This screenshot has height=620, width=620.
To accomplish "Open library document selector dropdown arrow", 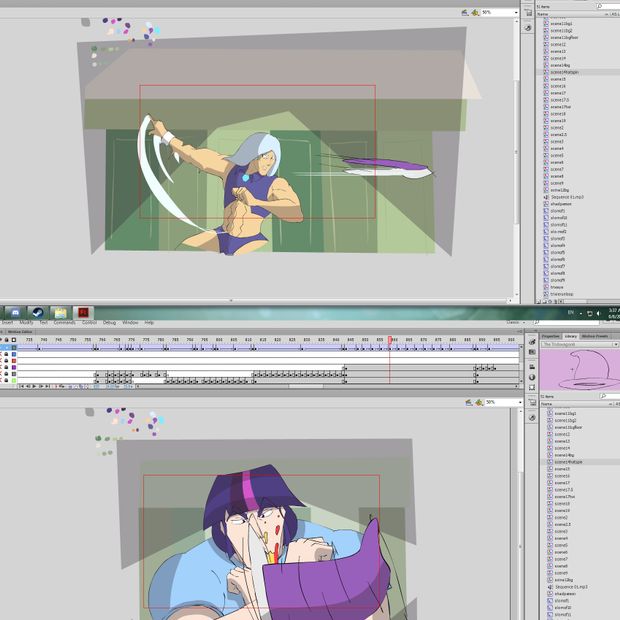I will (615, 344).
